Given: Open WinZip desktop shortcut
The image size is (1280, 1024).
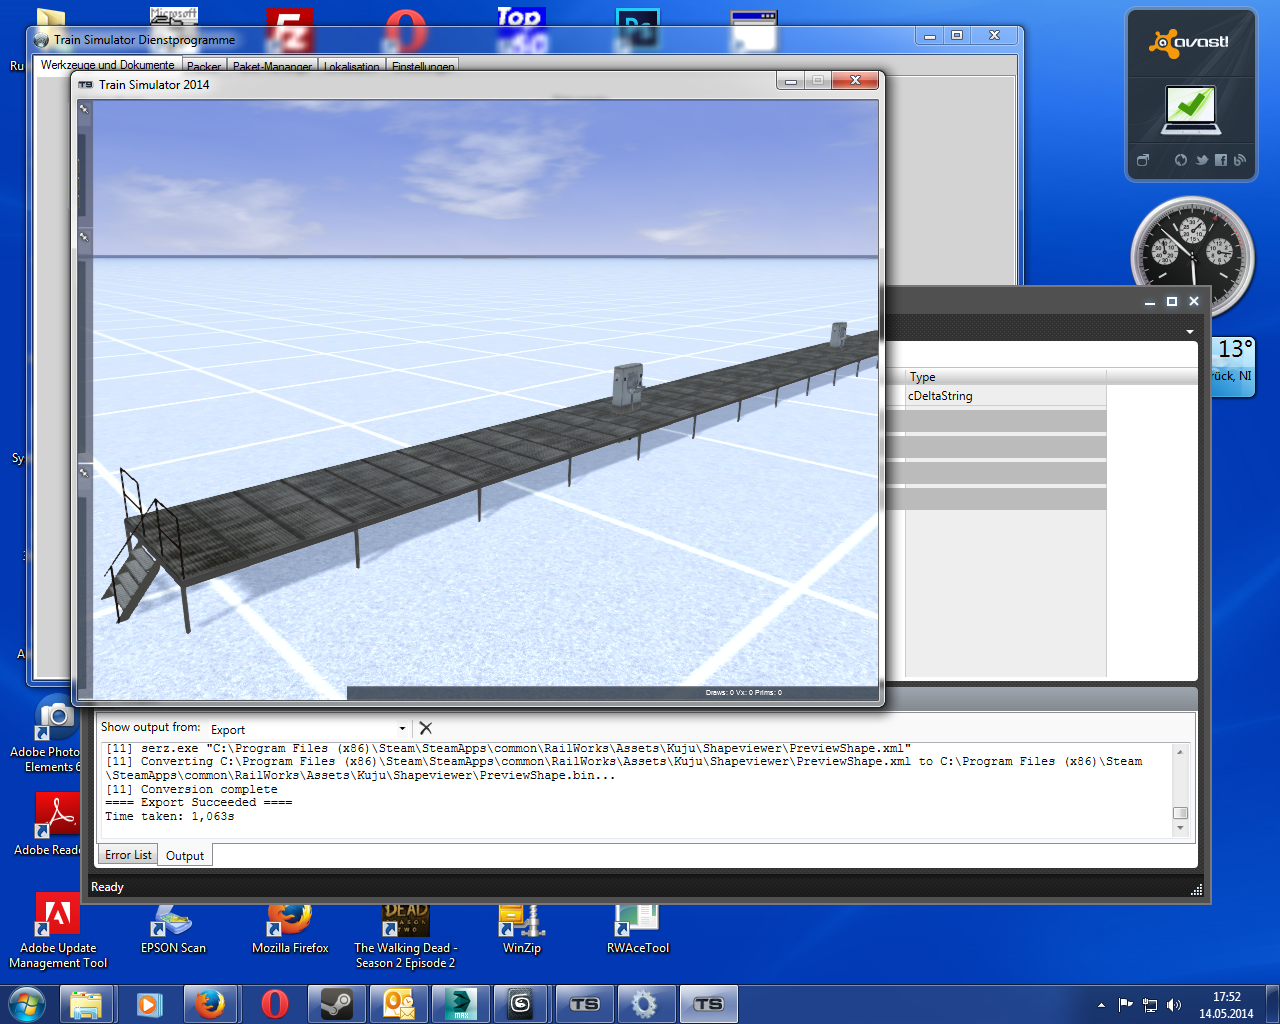Looking at the screenshot, I should [x=522, y=928].
